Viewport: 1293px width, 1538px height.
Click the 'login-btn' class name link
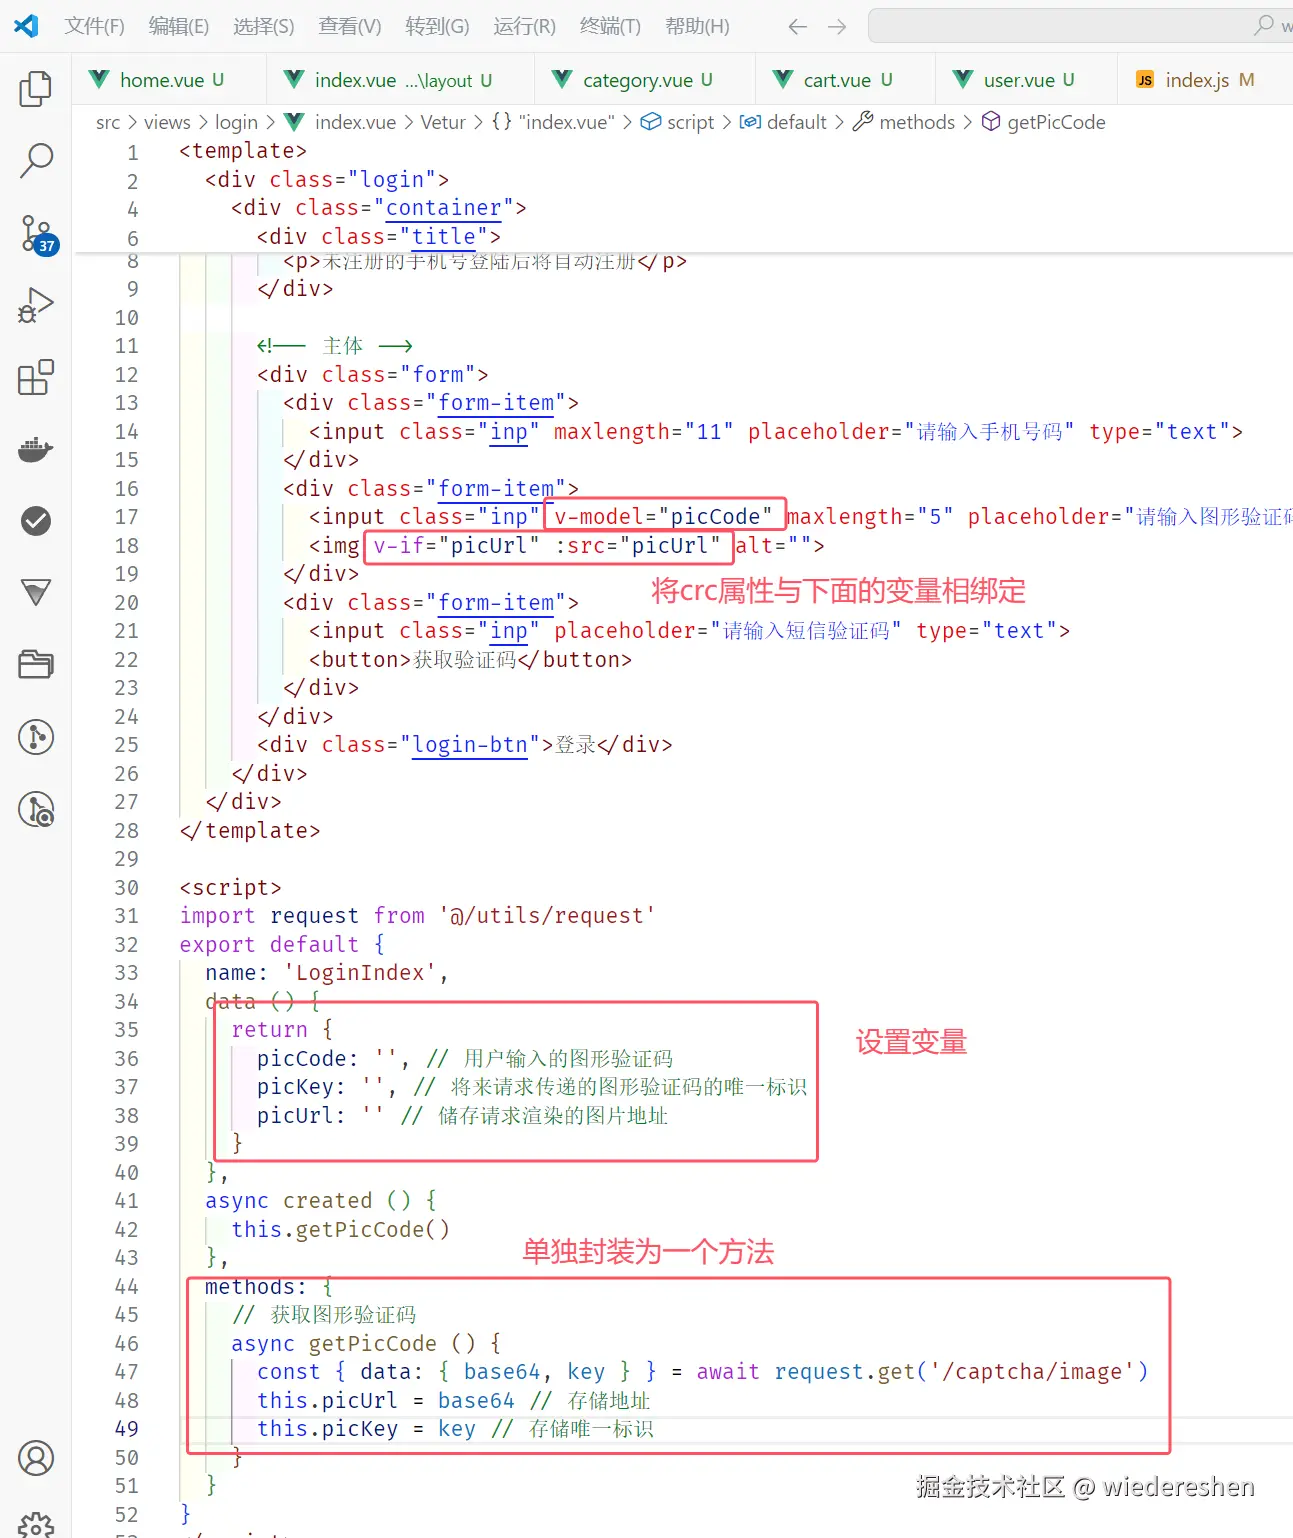click(470, 745)
